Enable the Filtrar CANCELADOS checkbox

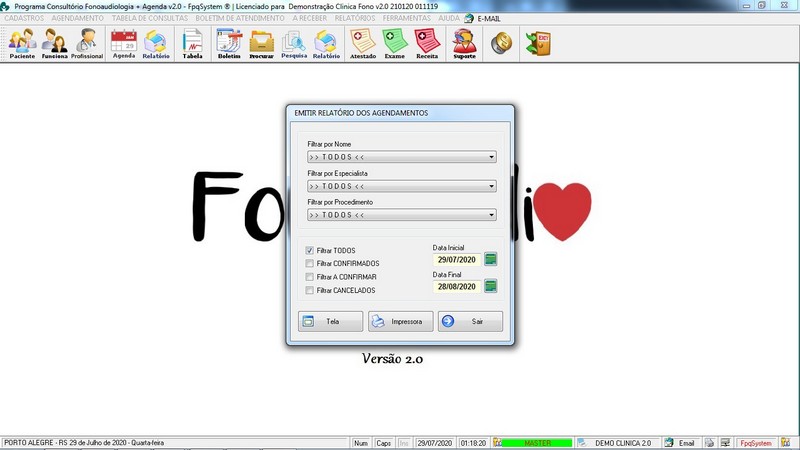(309, 290)
